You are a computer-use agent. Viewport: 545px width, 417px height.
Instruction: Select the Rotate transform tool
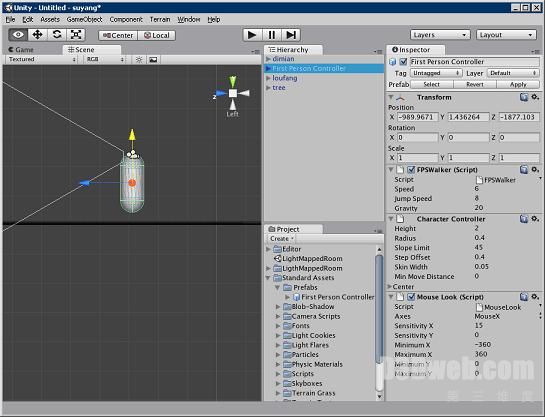tap(57, 34)
